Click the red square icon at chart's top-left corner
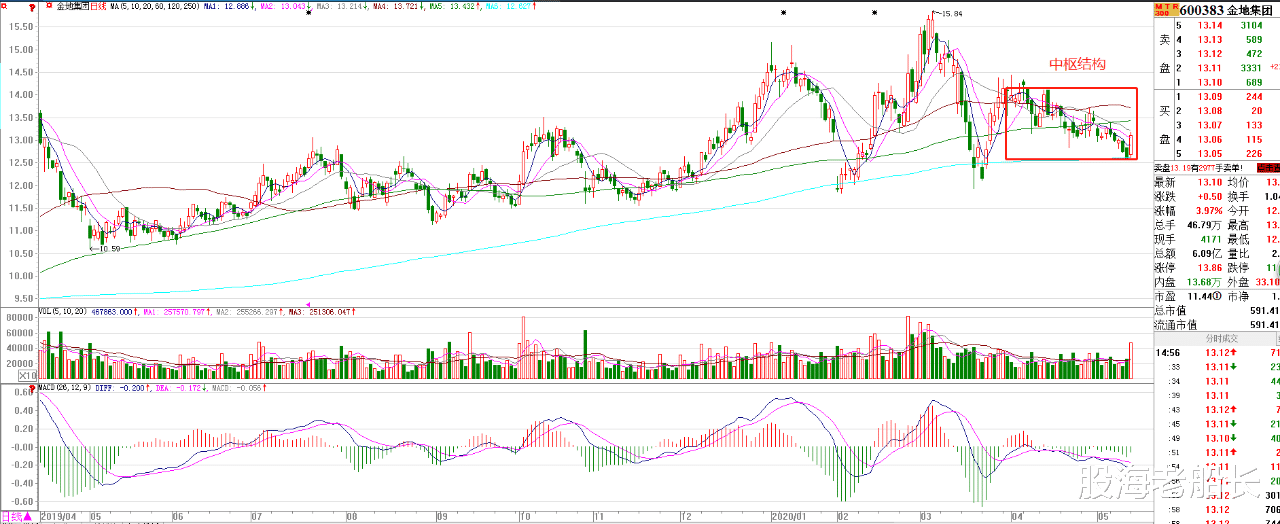This screenshot has height=524, width=1280. pyautogui.click(x=5, y=5)
